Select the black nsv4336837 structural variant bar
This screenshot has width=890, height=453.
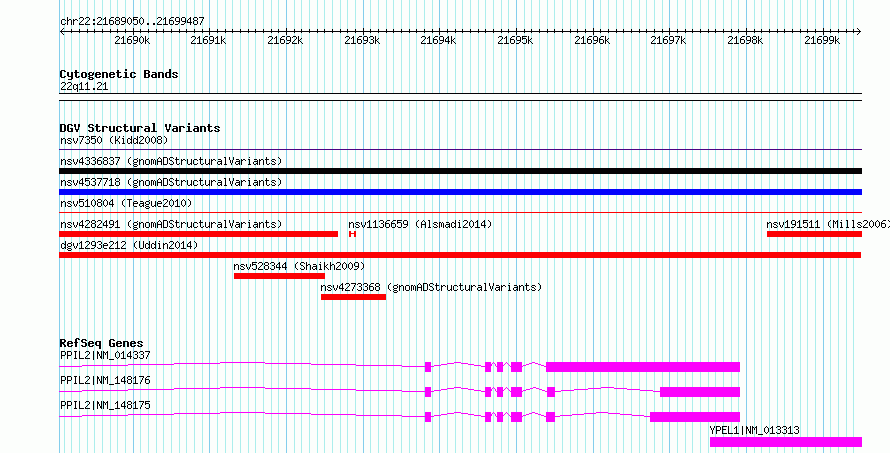pyautogui.click(x=460, y=171)
